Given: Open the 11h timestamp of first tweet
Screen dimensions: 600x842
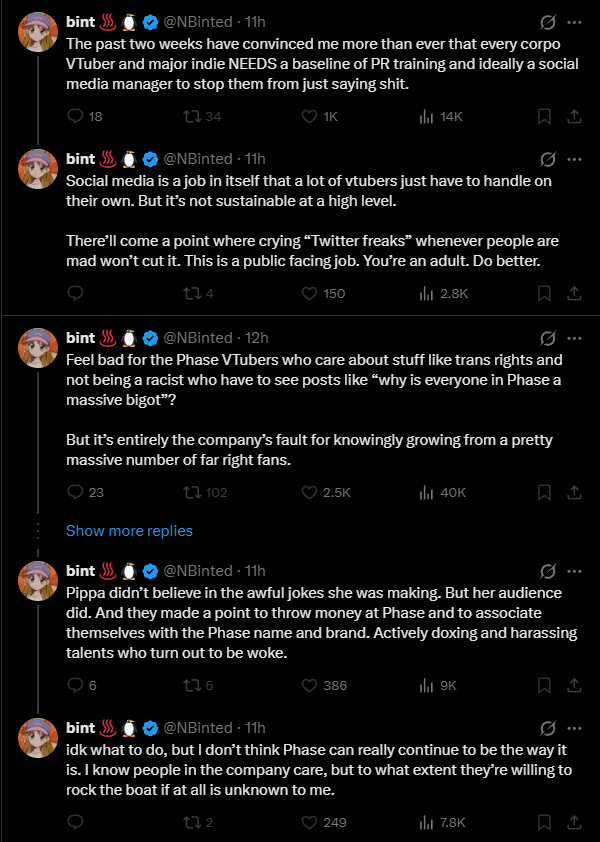Looking at the screenshot, I should click(x=255, y=22).
